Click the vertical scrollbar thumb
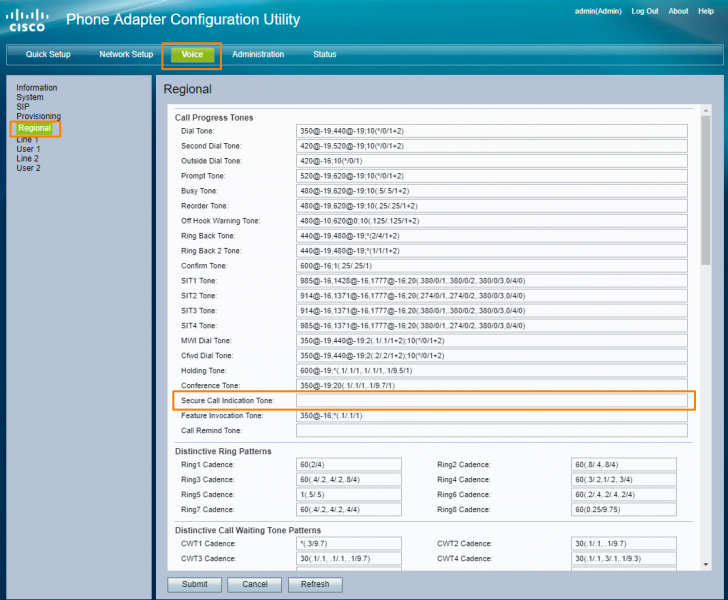The height and width of the screenshot is (600, 728). coord(706,190)
